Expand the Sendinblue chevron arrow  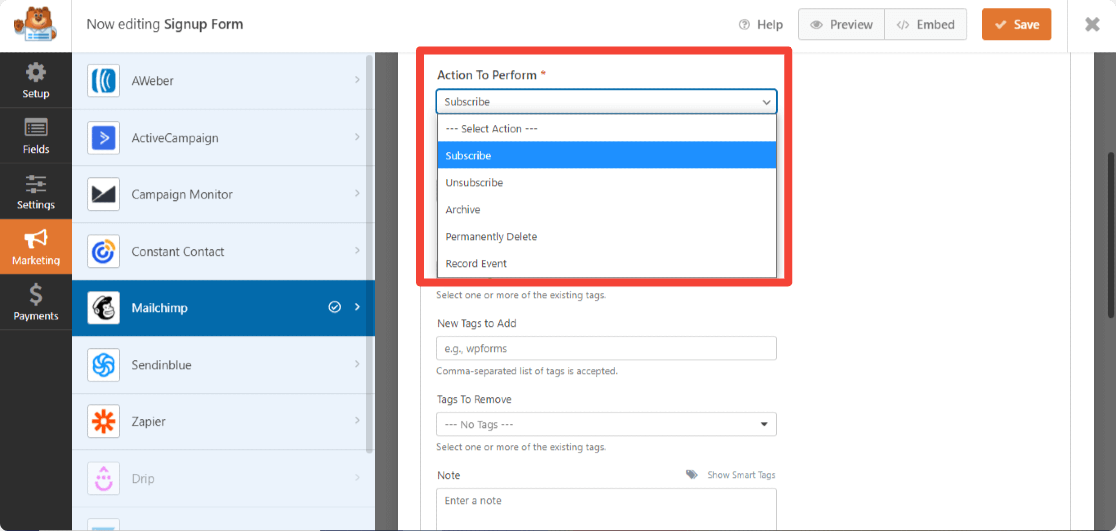point(357,364)
